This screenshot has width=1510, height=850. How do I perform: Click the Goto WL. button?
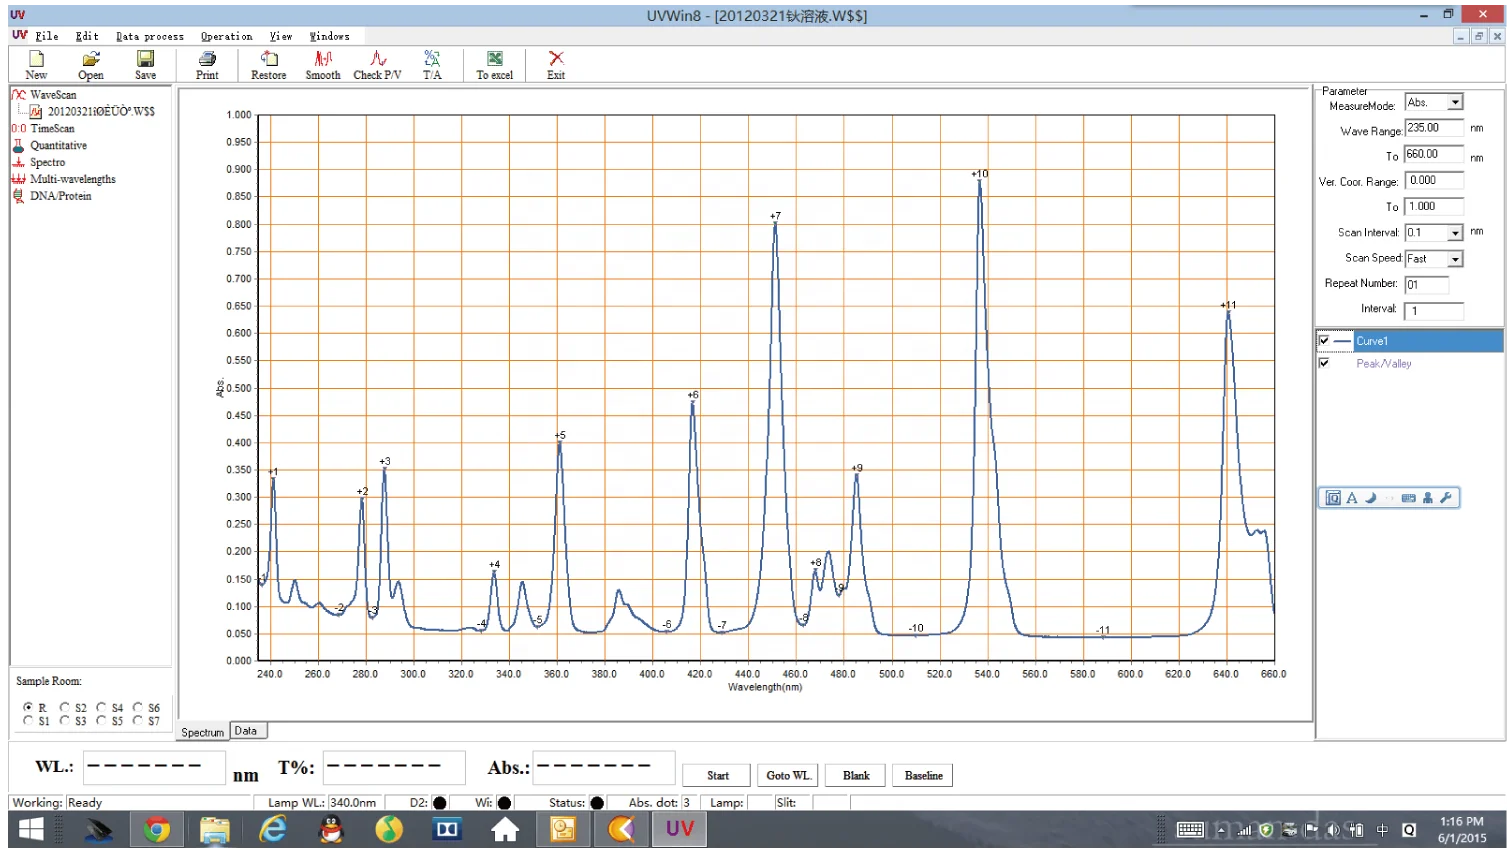789,776
